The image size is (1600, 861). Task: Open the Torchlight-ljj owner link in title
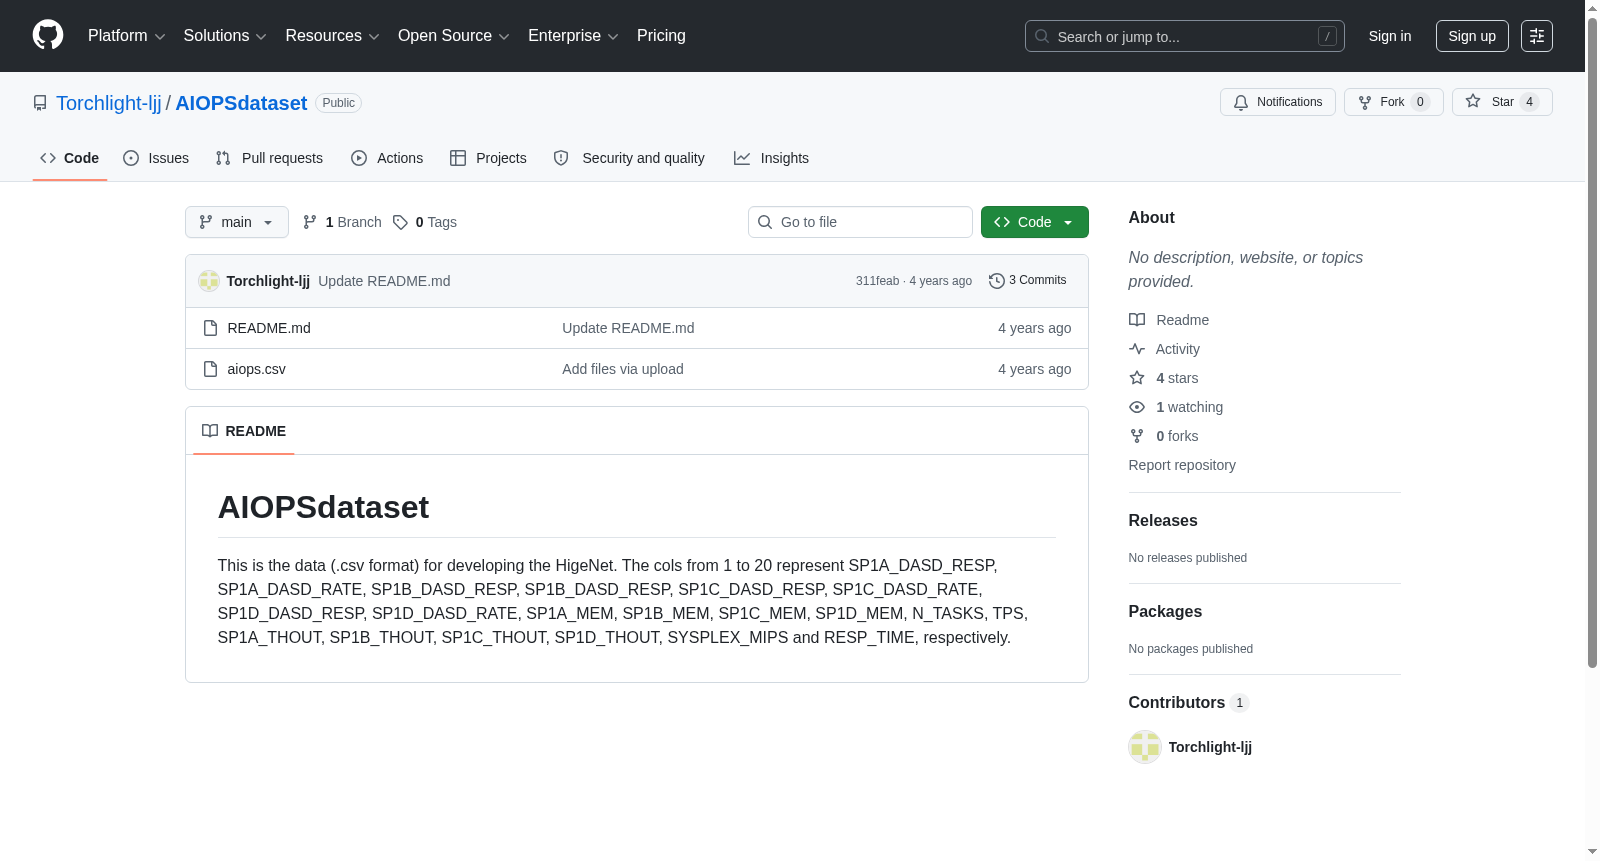coord(108,103)
